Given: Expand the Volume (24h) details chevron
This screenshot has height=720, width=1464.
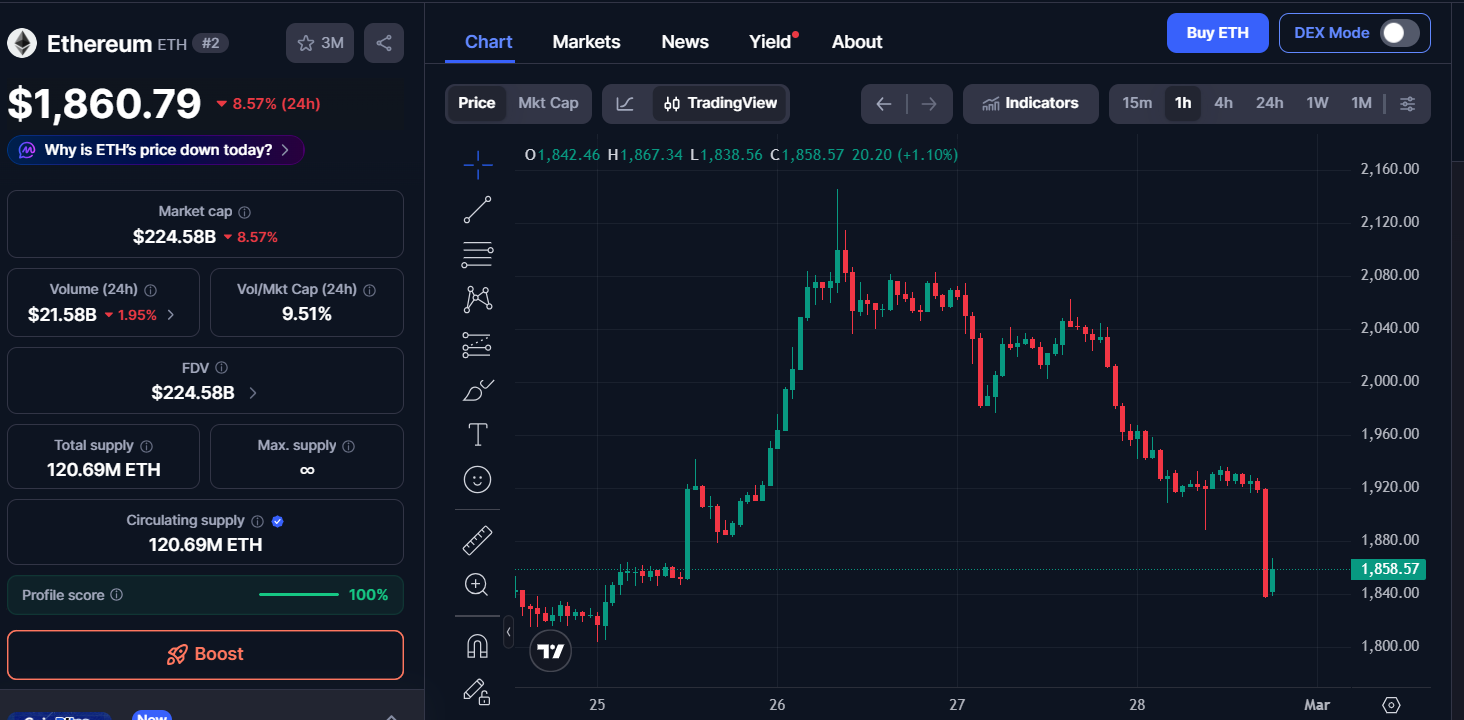Looking at the screenshot, I should [x=170, y=314].
